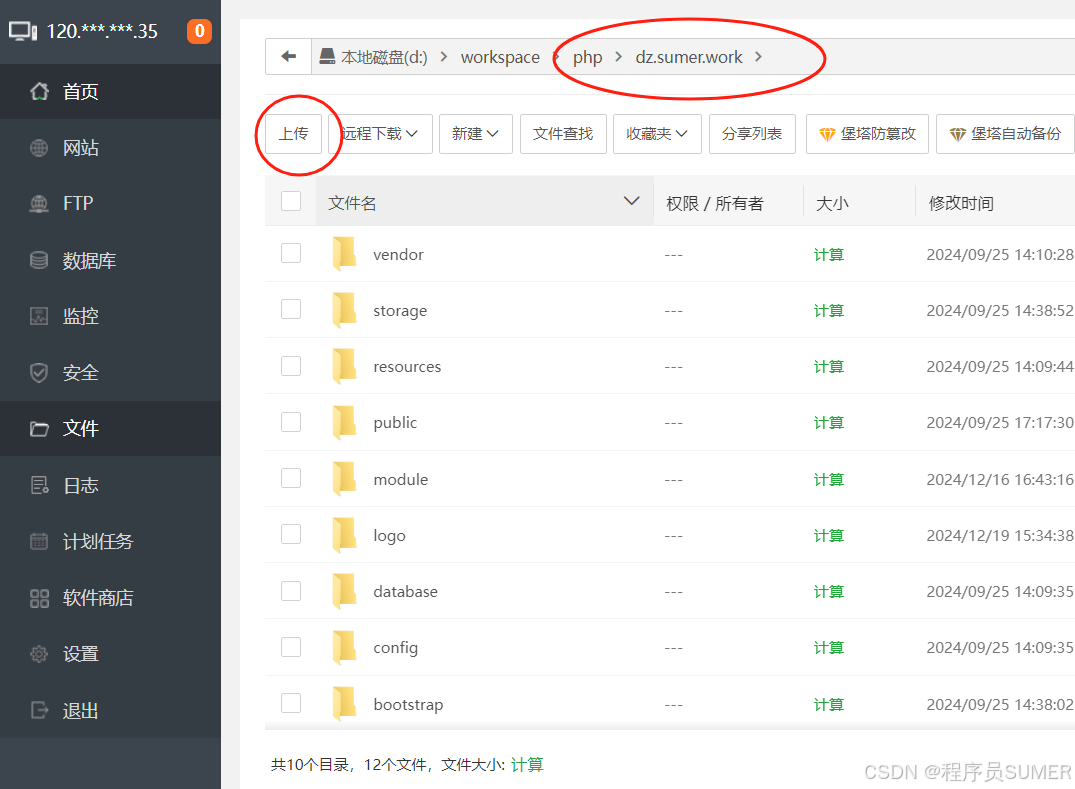This screenshot has height=789, width=1075.
Task: Open 计划任务 in the sidebar
Action: [110, 542]
